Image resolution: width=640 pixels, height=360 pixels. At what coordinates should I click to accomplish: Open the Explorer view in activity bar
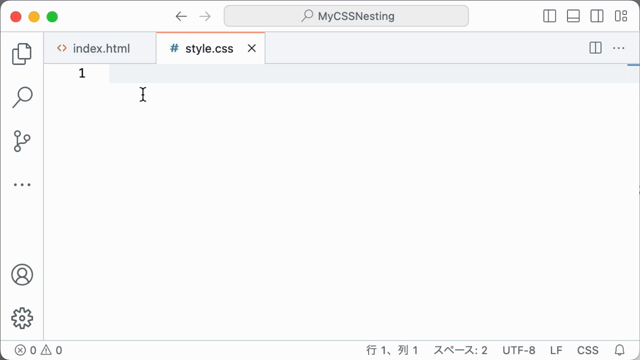pyautogui.click(x=22, y=54)
